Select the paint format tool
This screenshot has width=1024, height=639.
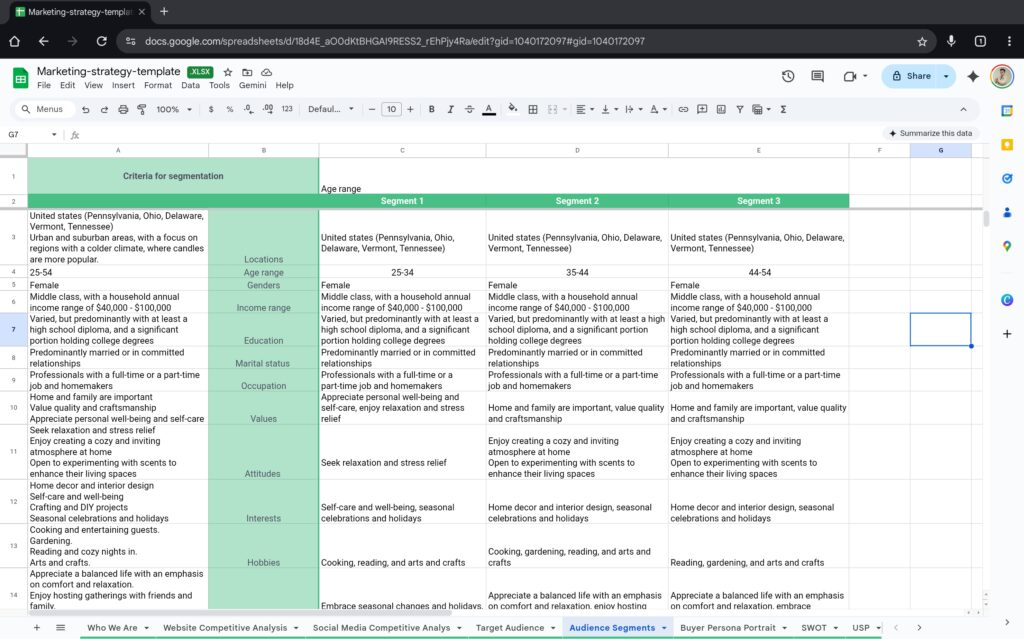click(x=141, y=109)
